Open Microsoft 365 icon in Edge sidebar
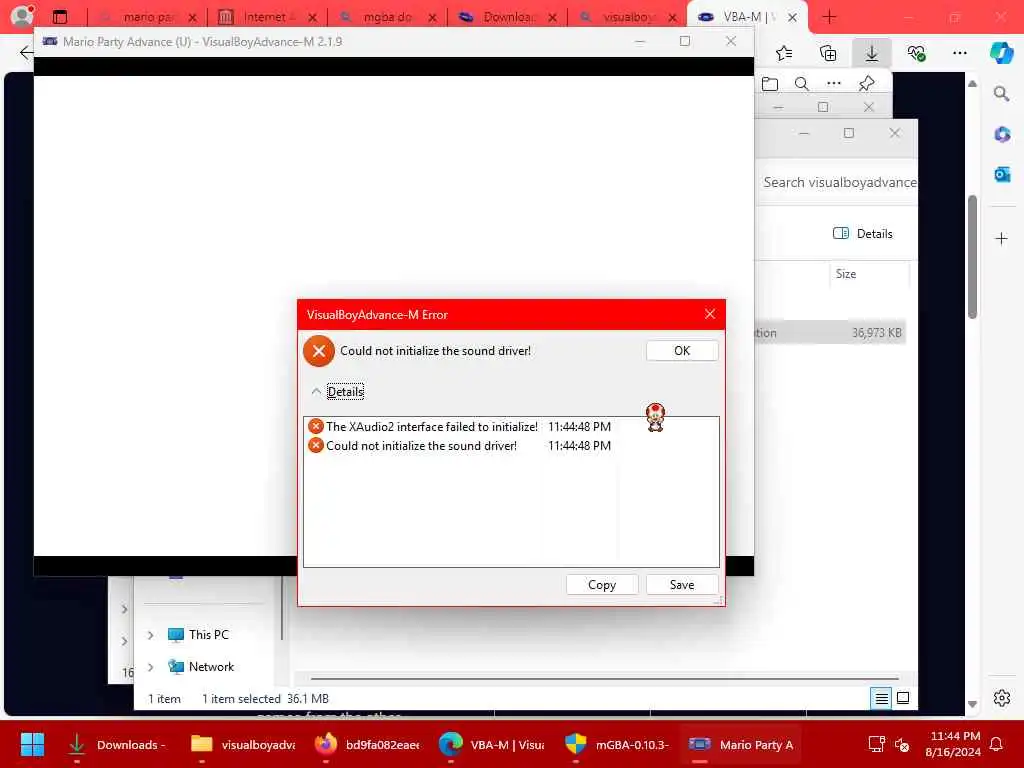Image resolution: width=1024 pixels, height=768 pixels. [1002, 135]
